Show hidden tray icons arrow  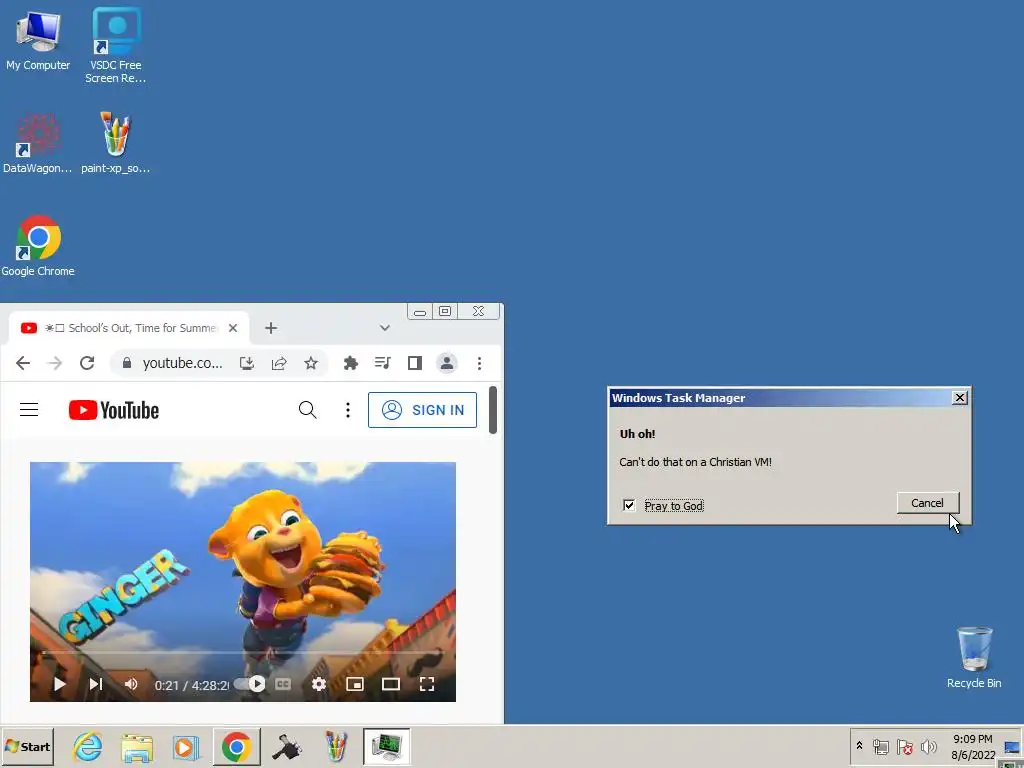(859, 746)
